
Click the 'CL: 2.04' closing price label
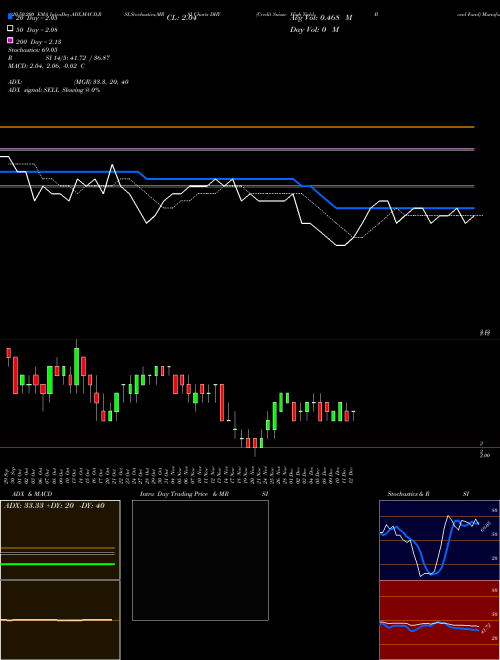(x=181, y=18)
